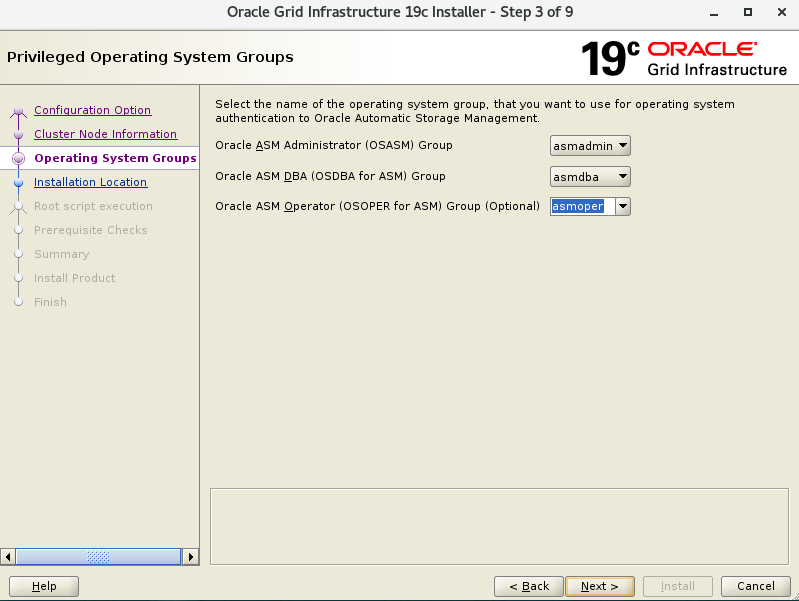
Task: Open Cluster Node Information step
Action: (x=105, y=134)
